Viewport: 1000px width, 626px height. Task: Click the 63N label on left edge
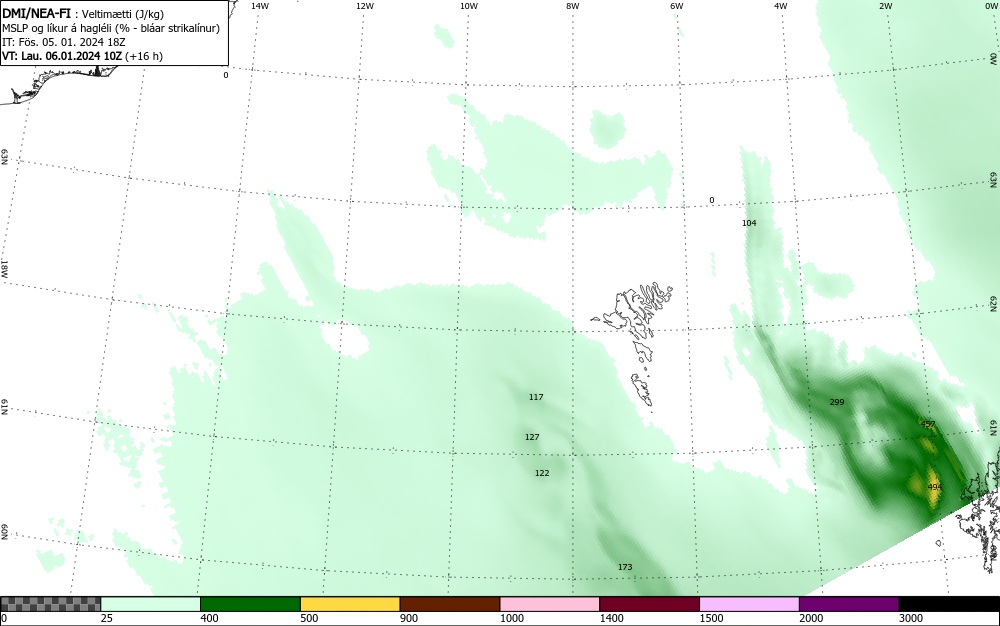tap(5, 157)
